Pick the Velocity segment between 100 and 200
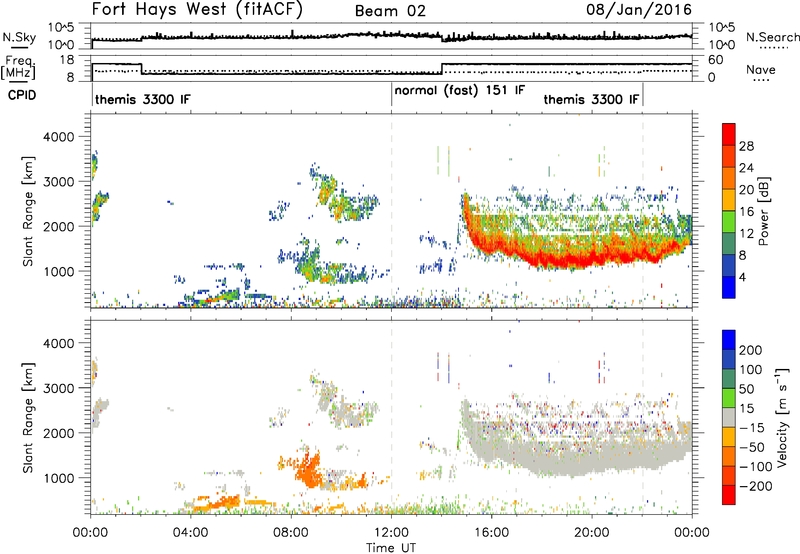The width and height of the screenshot is (800, 554). point(729,359)
